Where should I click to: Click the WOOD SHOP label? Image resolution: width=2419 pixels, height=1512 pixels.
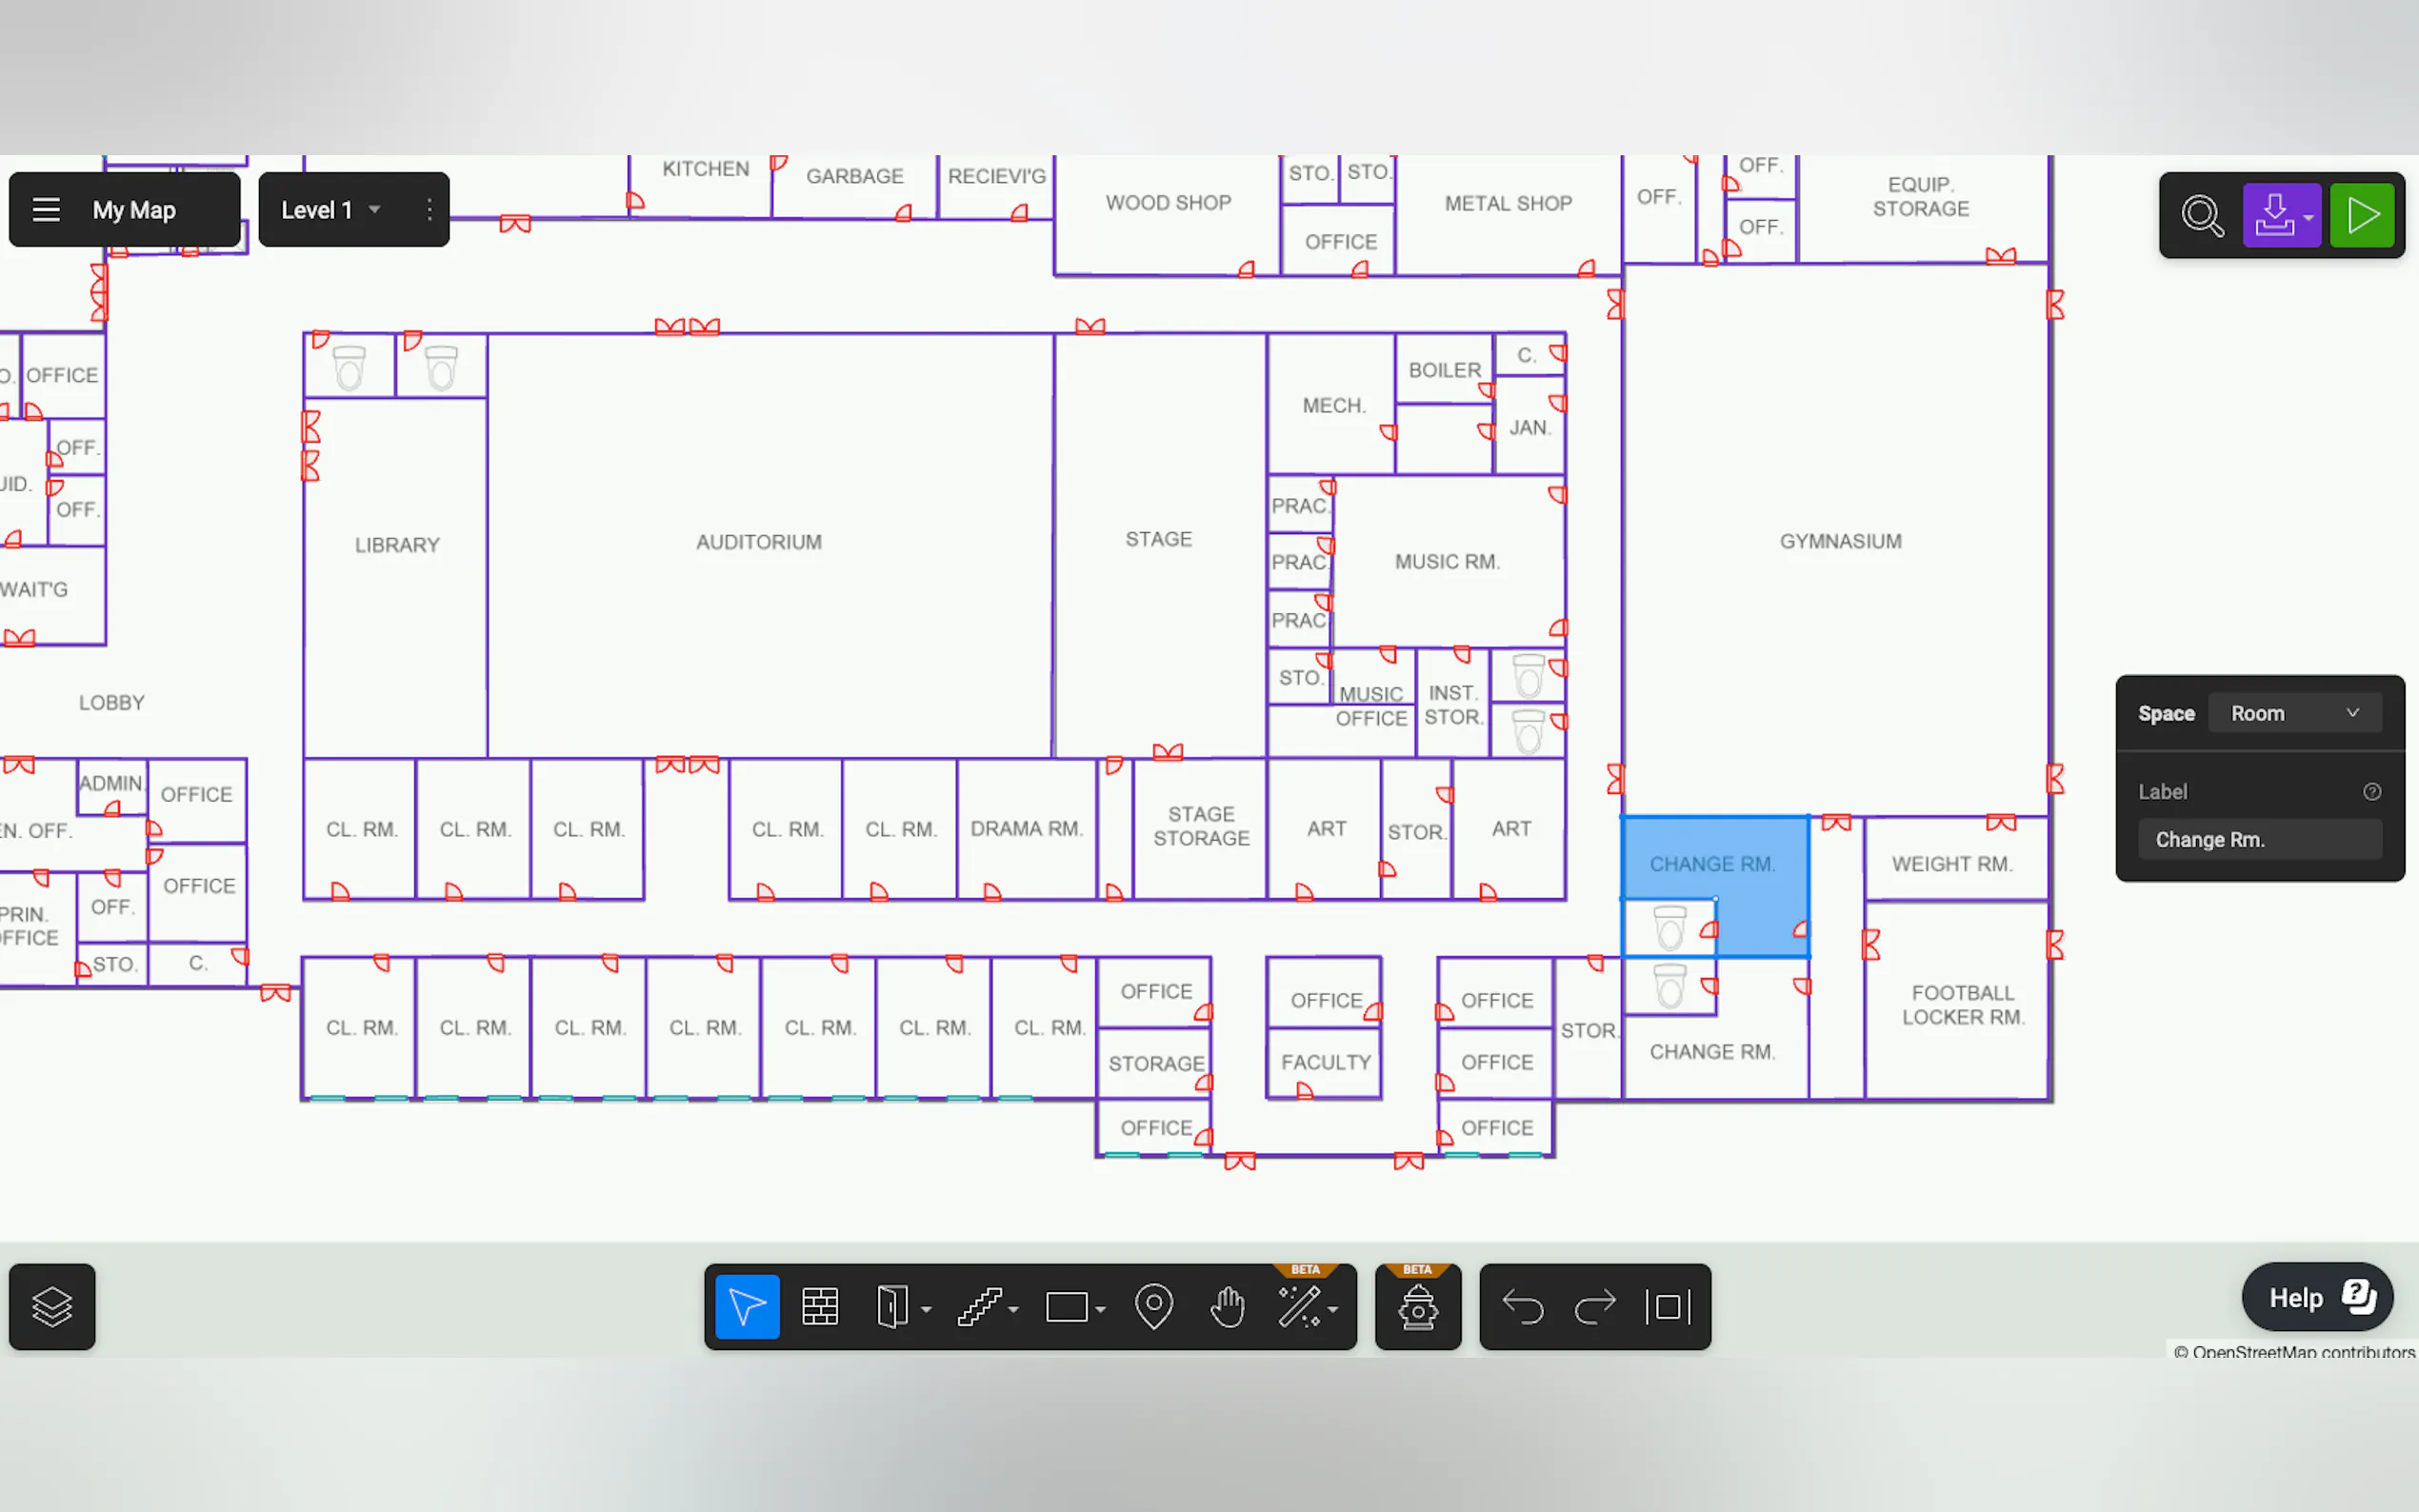1168,203
